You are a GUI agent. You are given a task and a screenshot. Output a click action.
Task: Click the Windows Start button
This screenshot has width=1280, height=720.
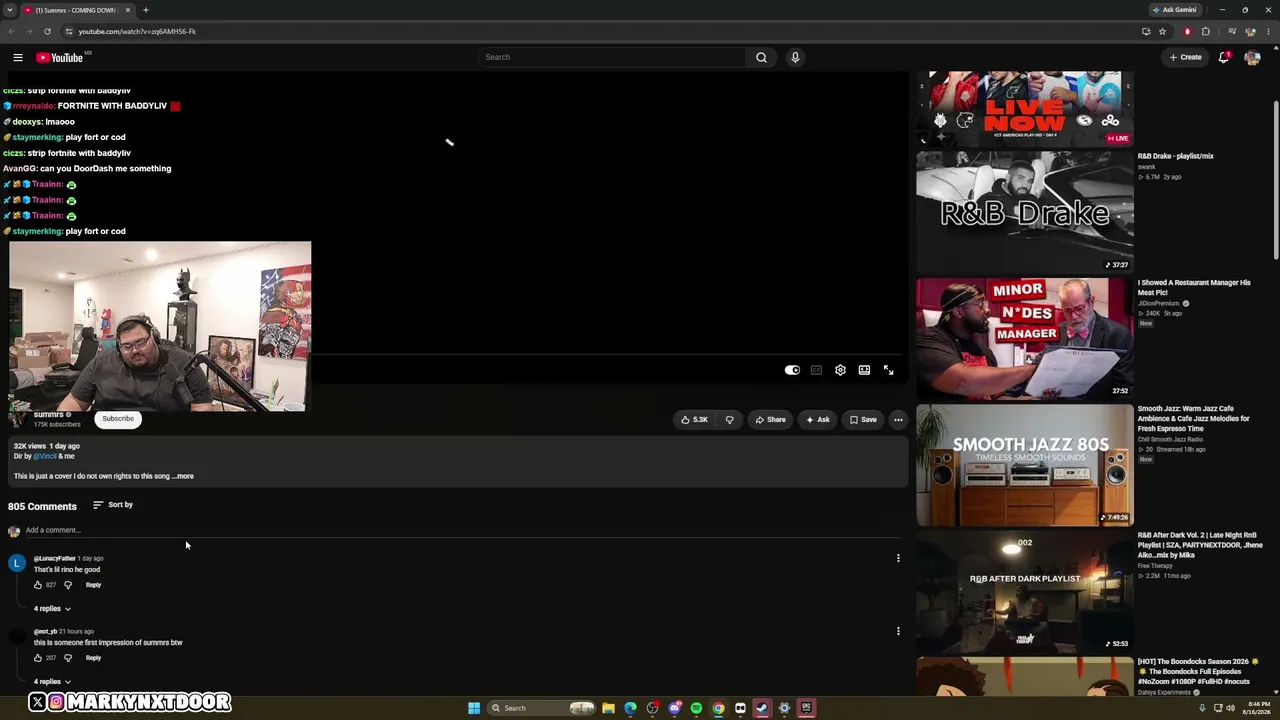click(x=474, y=708)
